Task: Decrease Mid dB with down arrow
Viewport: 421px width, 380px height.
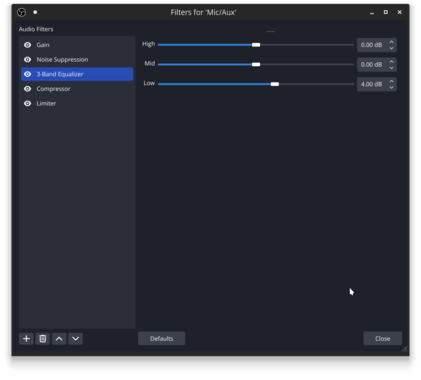Action: tap(392, 68)
